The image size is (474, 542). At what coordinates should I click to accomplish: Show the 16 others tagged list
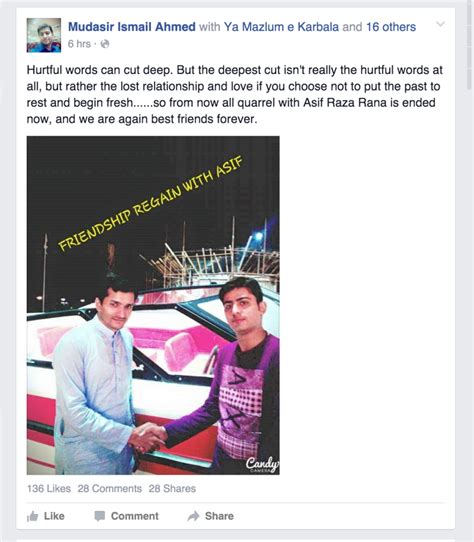click(x=391, y=27)
